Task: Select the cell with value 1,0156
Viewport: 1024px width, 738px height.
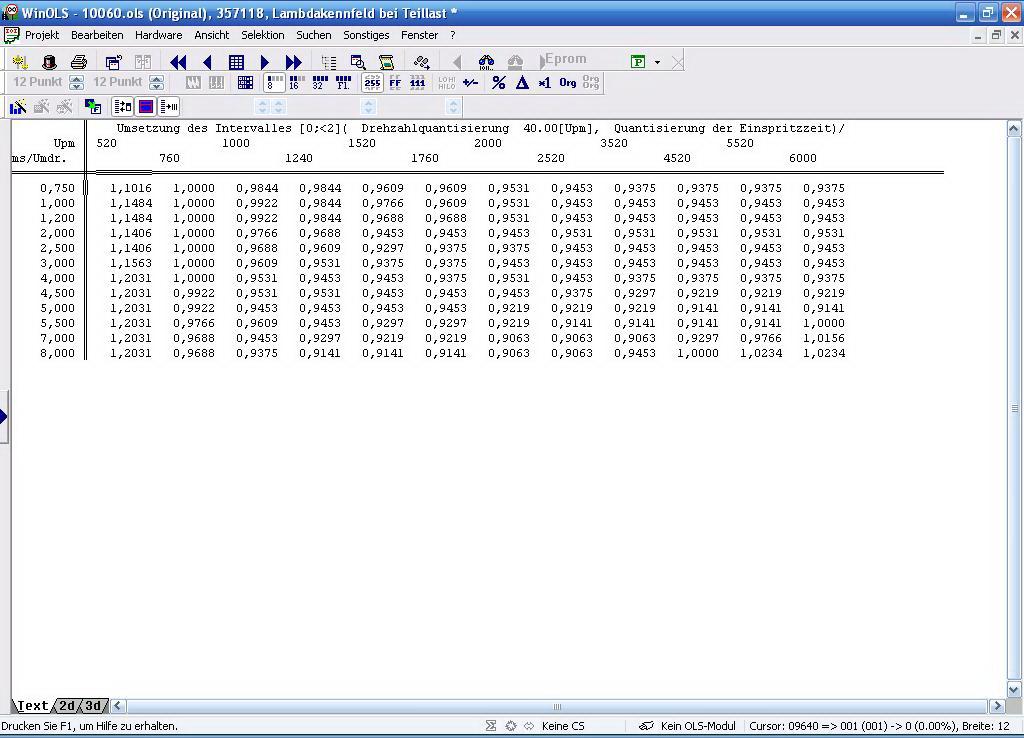Action: click(824, 338)
